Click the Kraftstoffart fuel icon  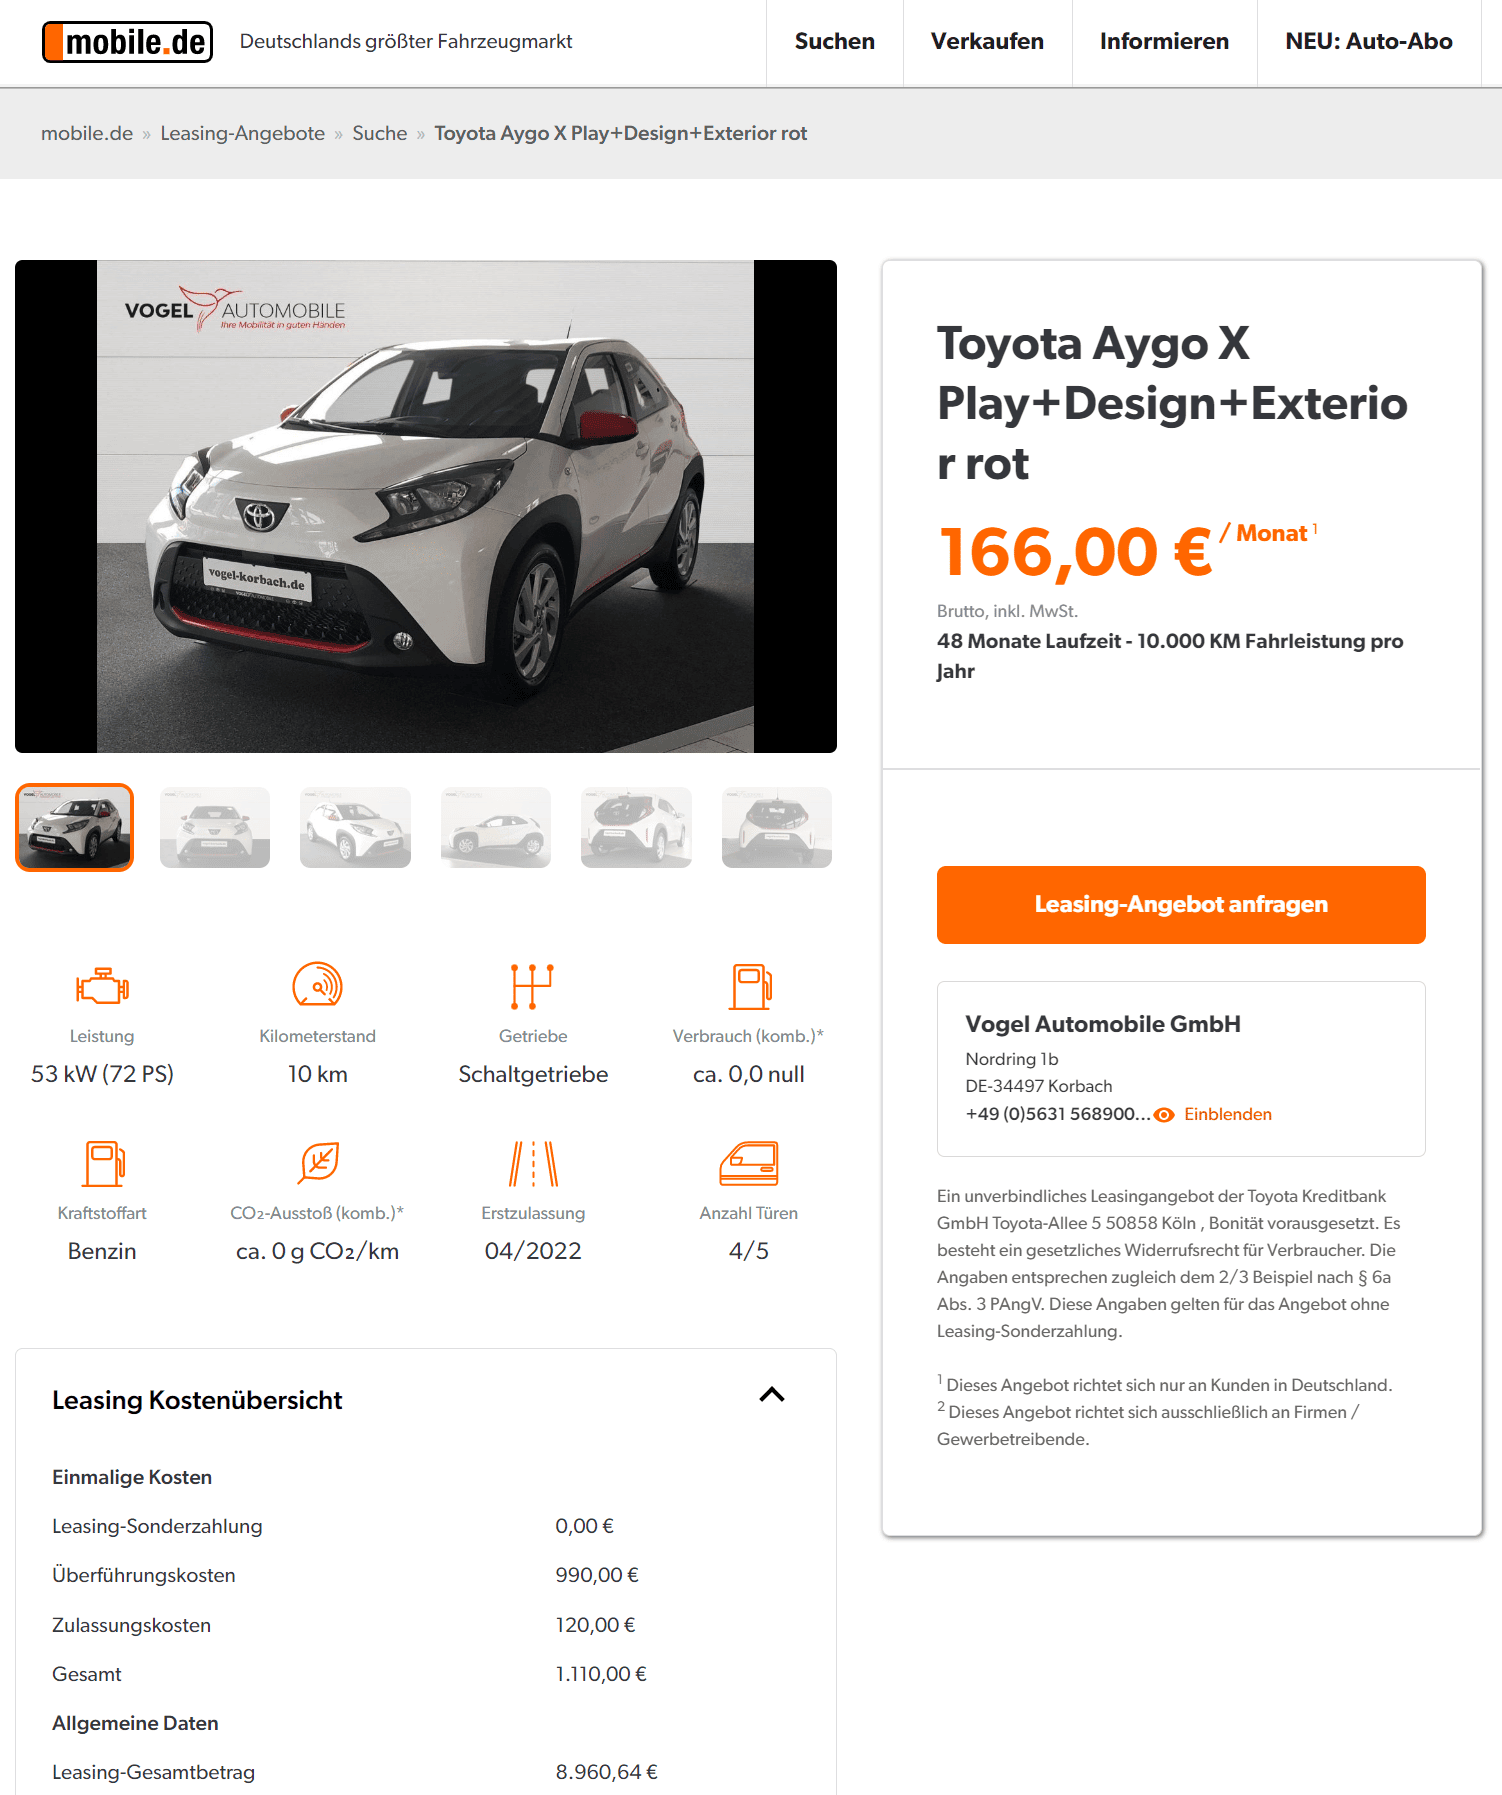pyautogui.click(x=103, y=1164)
